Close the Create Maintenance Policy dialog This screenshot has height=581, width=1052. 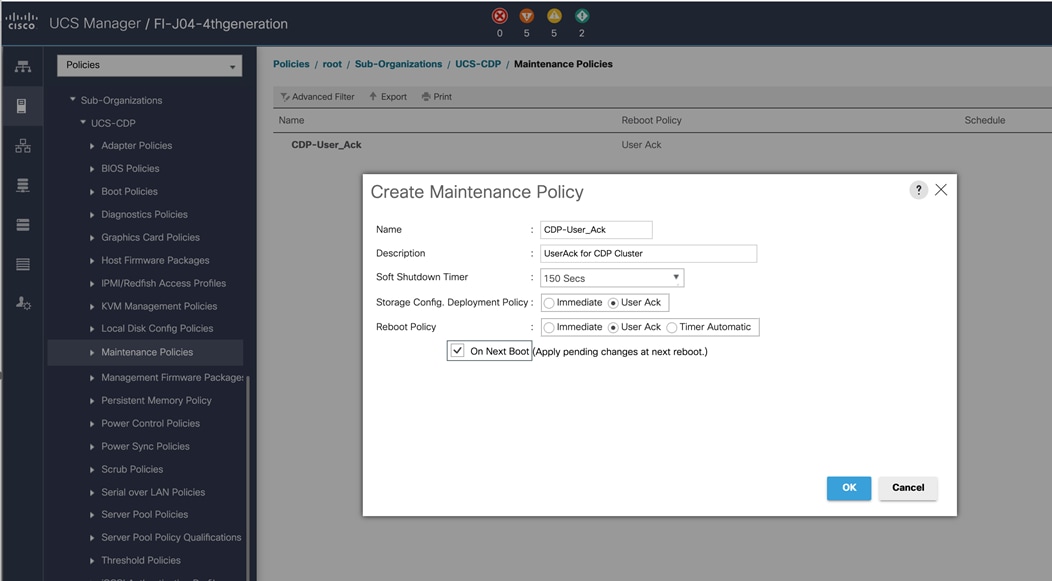(x=941, y=190)
